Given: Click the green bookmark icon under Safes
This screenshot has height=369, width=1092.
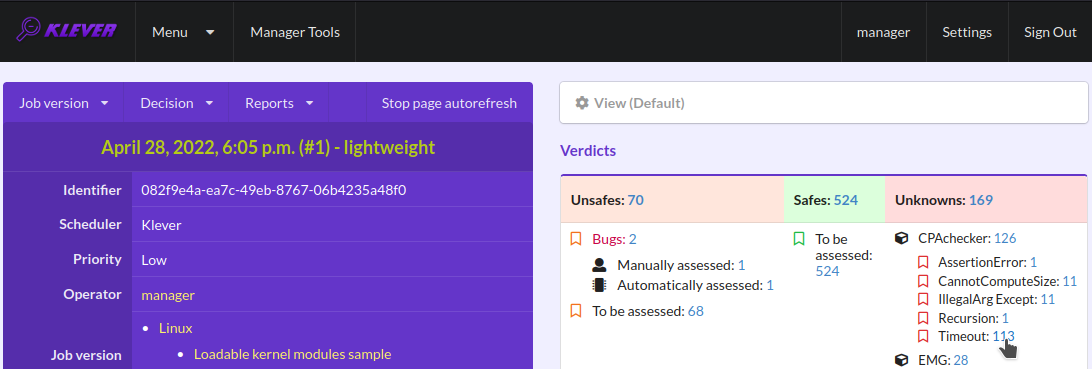Looking at the screenshot, I should click(799, 239).
